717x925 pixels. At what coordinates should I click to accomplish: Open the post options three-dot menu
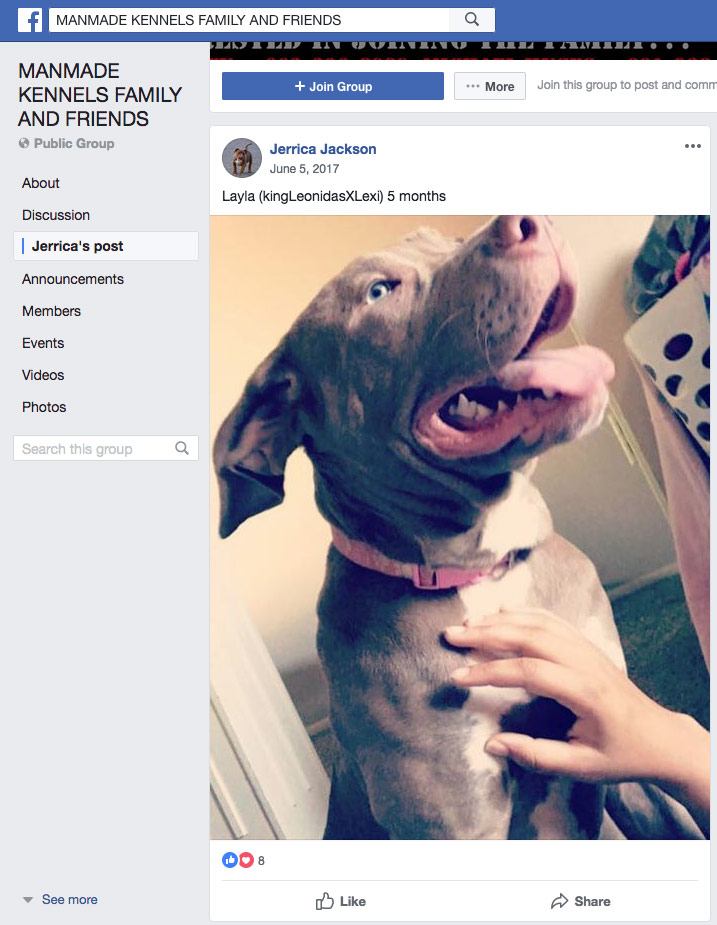(692, 146)
